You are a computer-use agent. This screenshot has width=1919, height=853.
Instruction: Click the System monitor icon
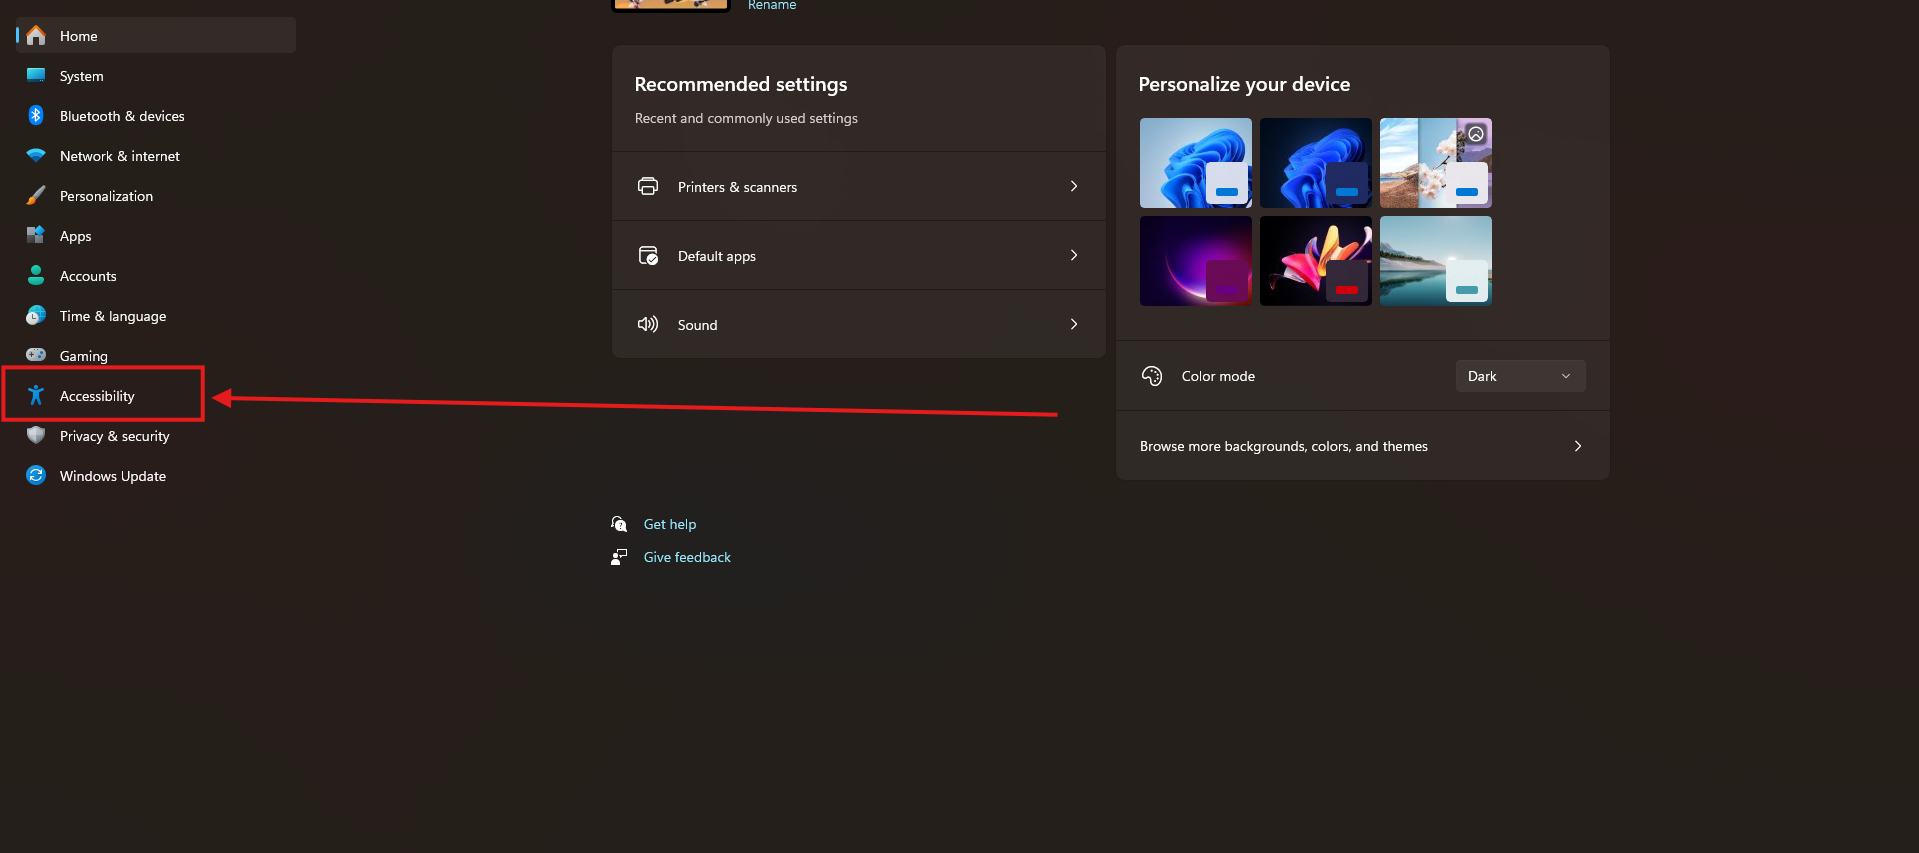click(x=36, y=75)
